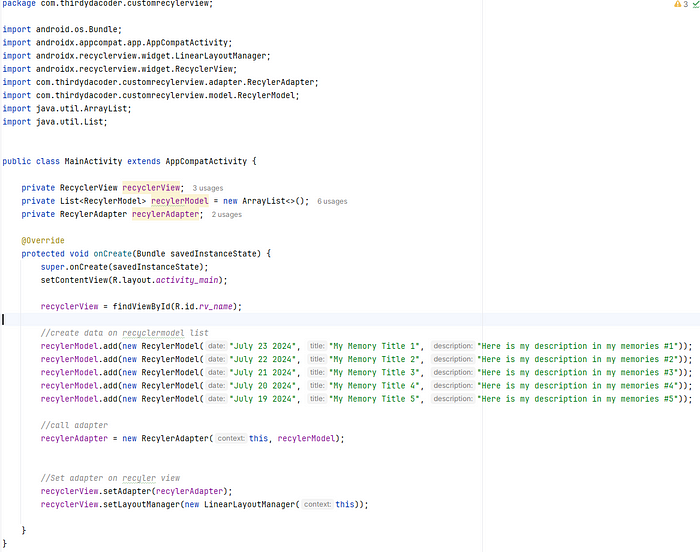
Task: Click the import java.util.ArrayList line
Action: [x=67, y=109]
